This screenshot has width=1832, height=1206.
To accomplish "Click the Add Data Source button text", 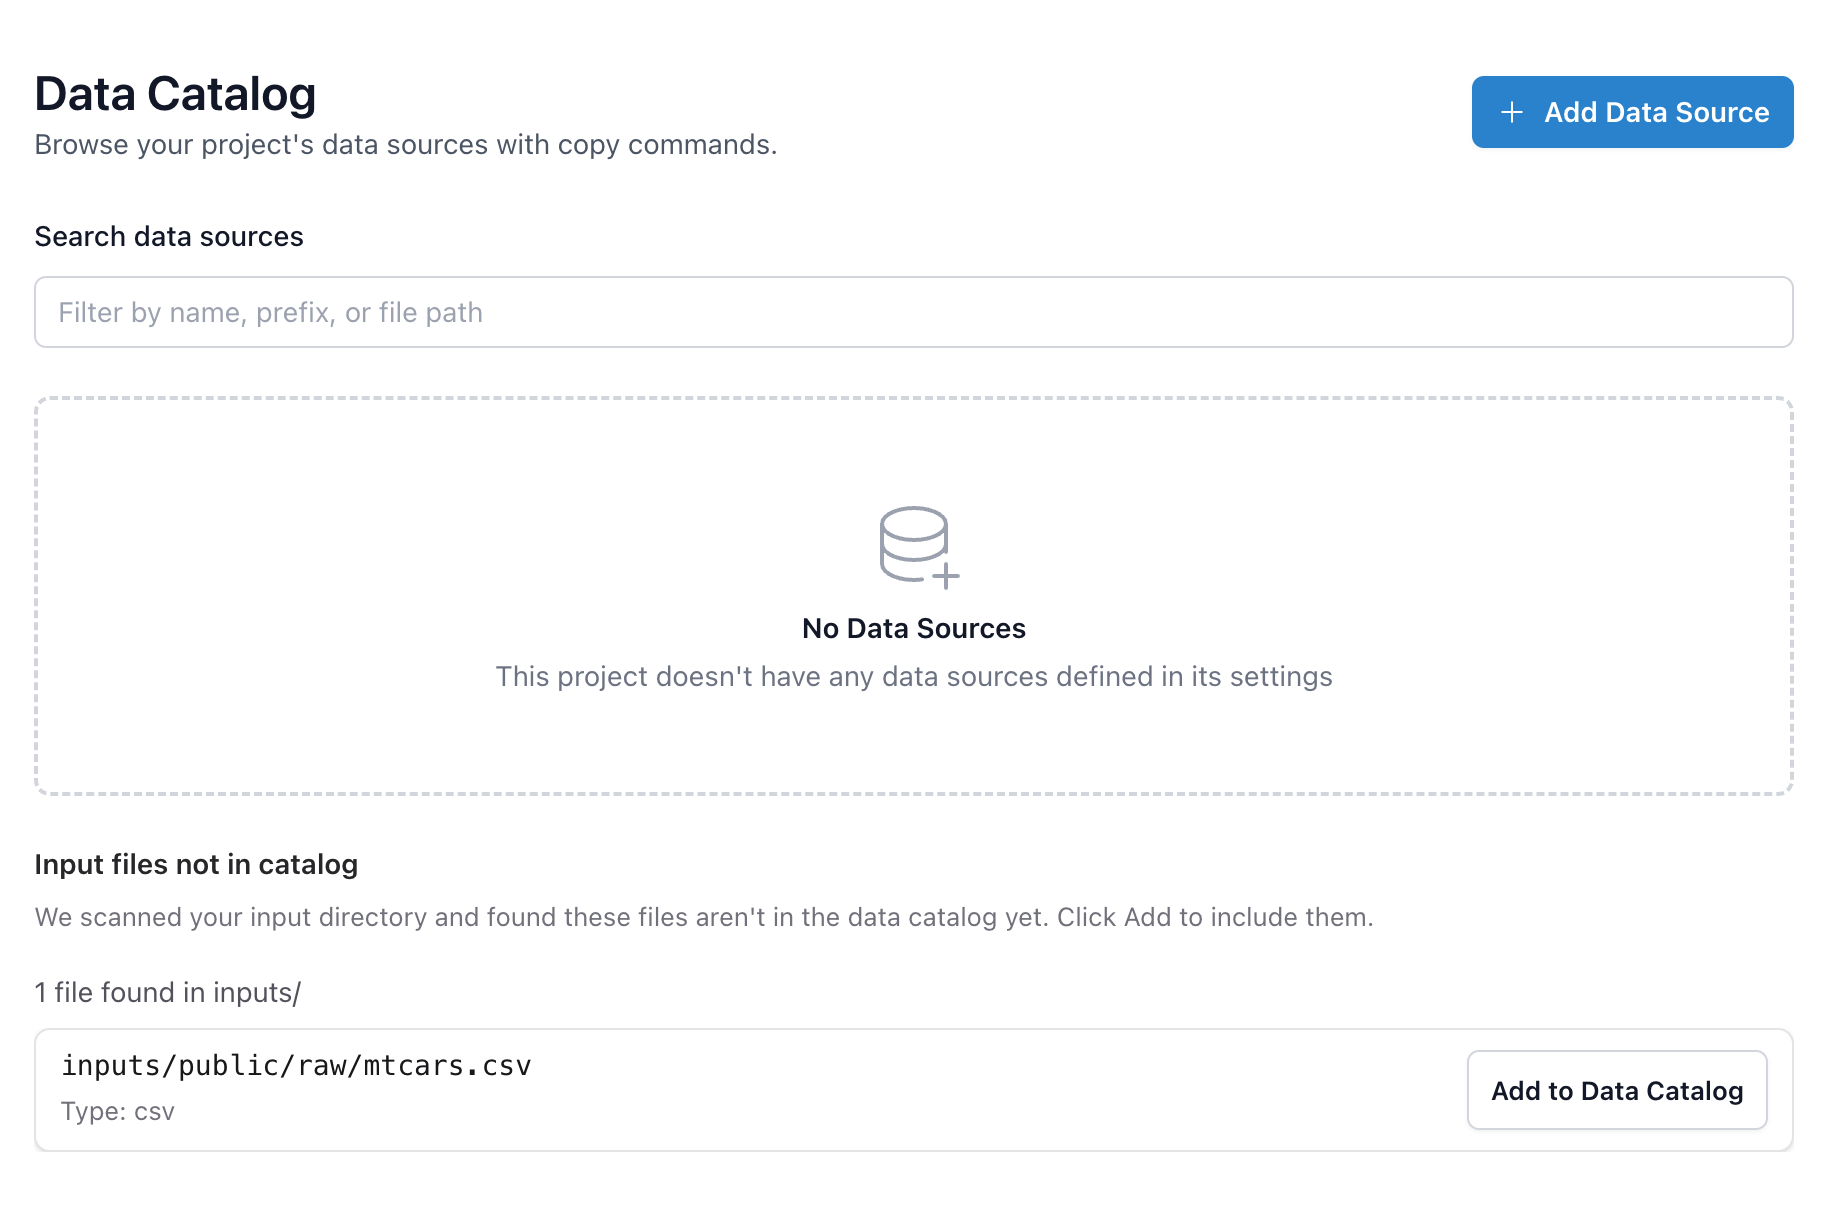I will click(x=1656, y=112).
